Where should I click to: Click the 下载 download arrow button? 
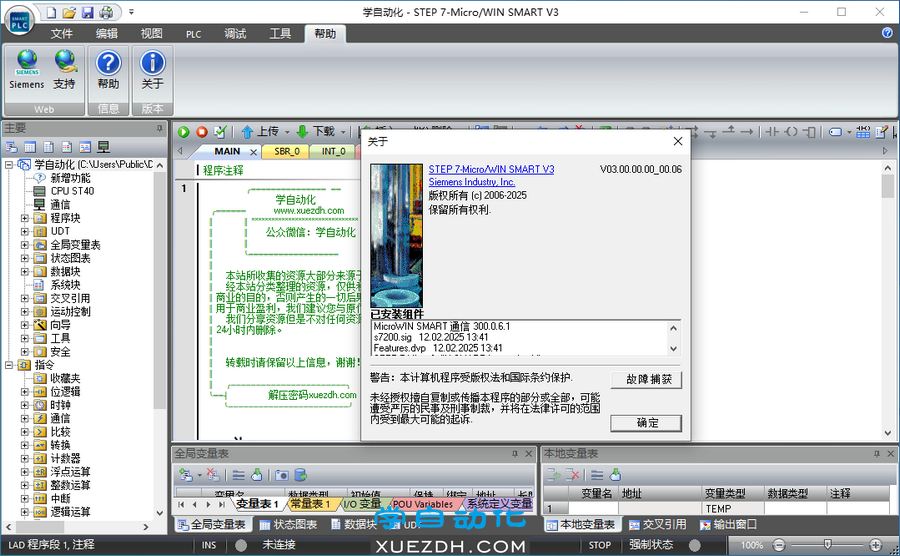click(316, 132)
